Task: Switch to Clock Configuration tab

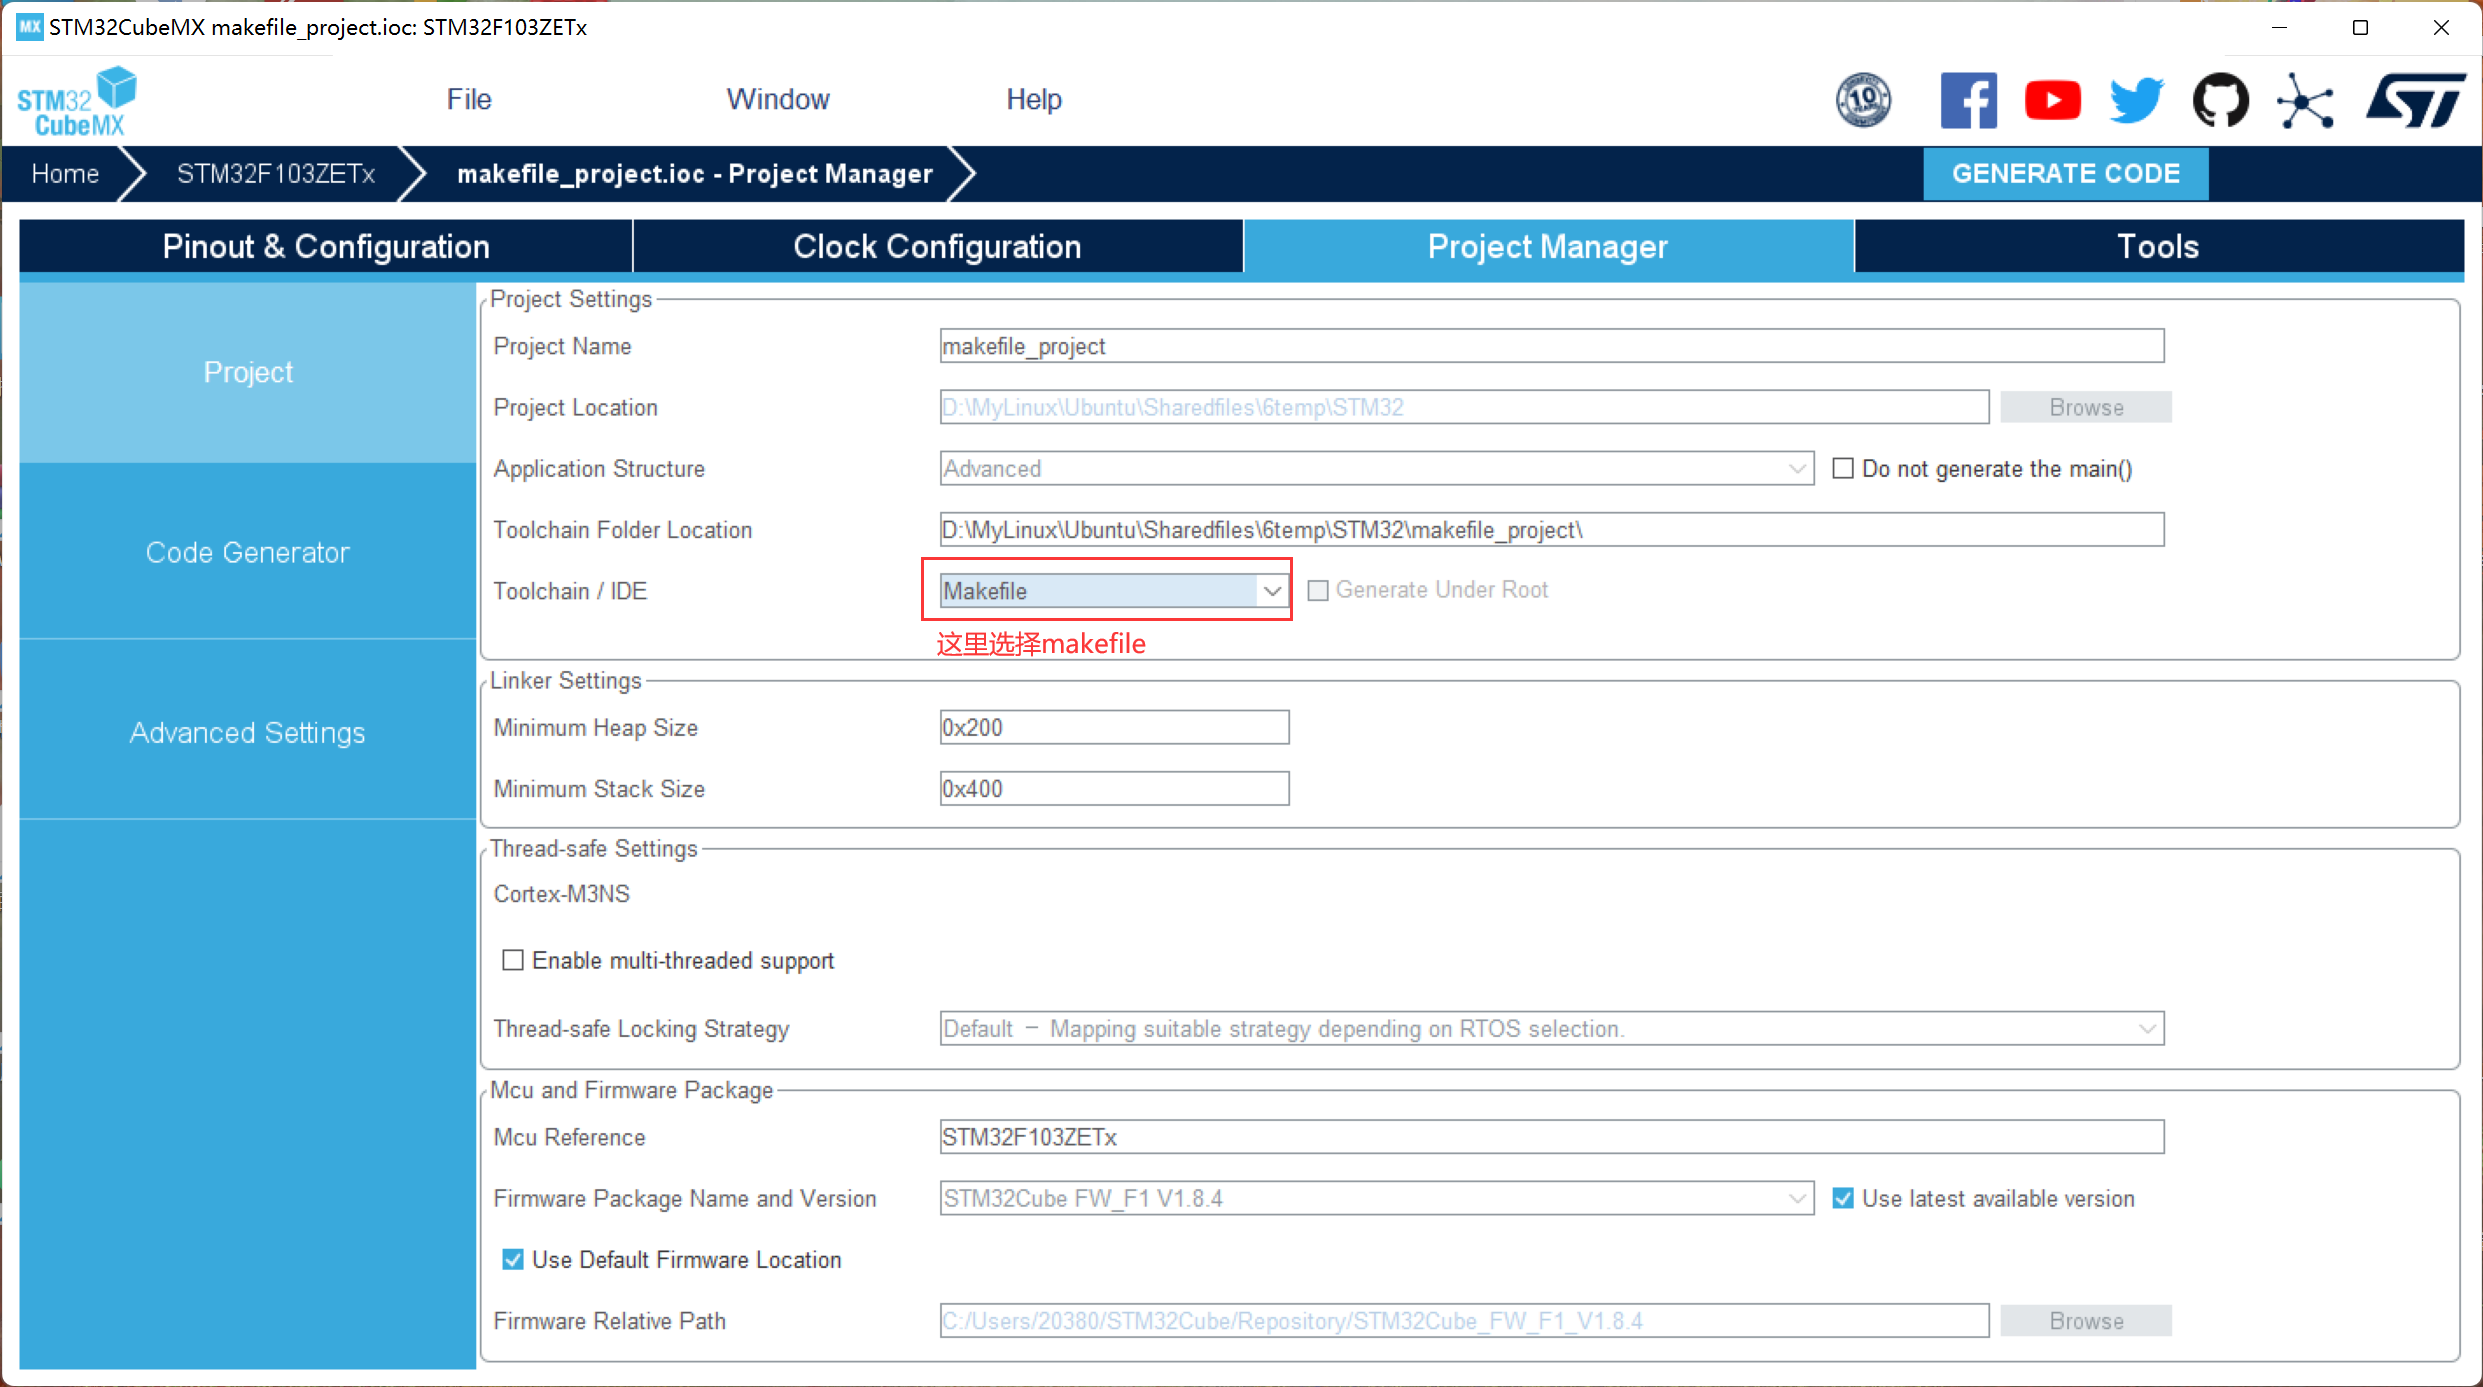Action: point(937,246)
